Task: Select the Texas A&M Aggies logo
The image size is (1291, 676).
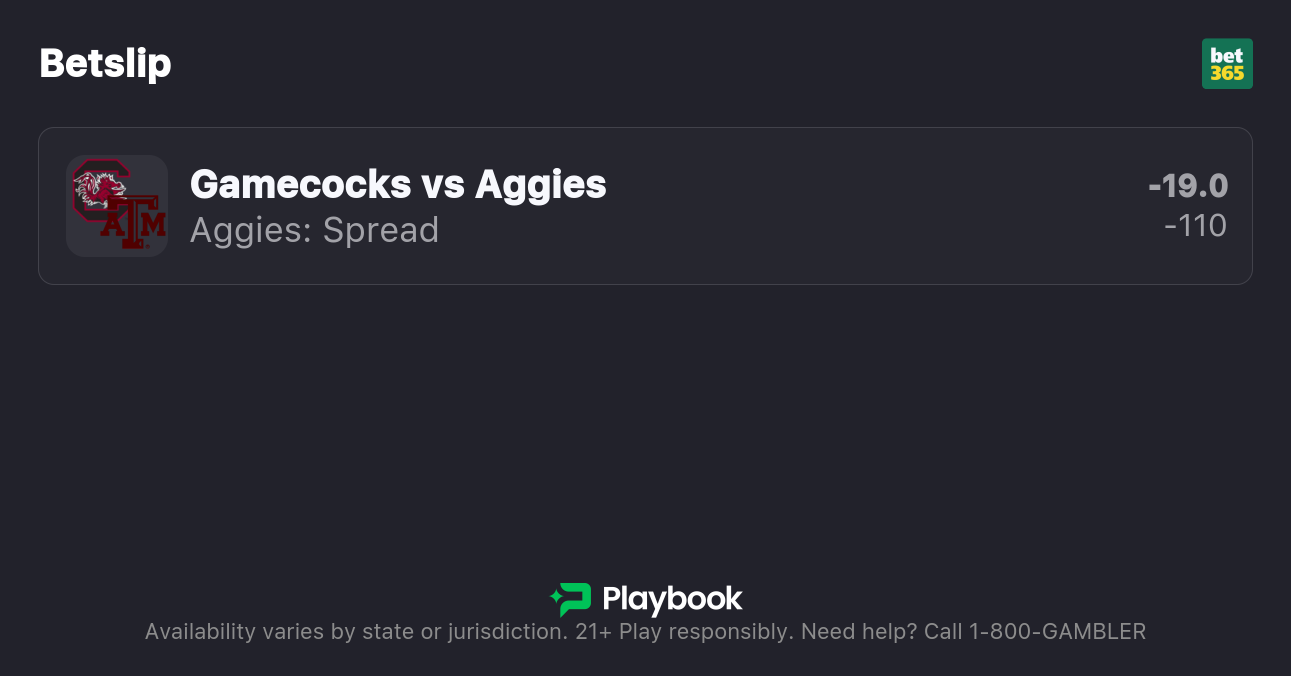Action: (x=133, y=225)
